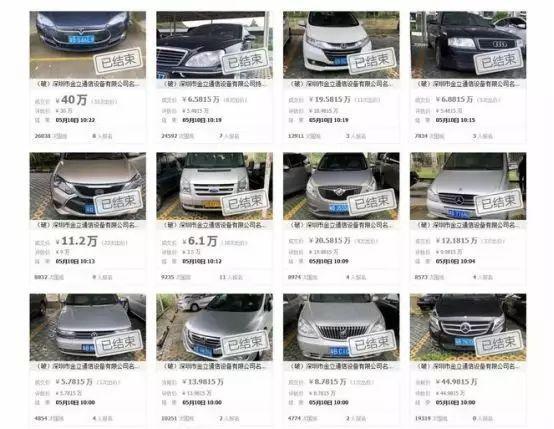The width and height of the screenshot is (554, 429).
Task: Click the listing title under the Ford van
Action: coord(215,225)
